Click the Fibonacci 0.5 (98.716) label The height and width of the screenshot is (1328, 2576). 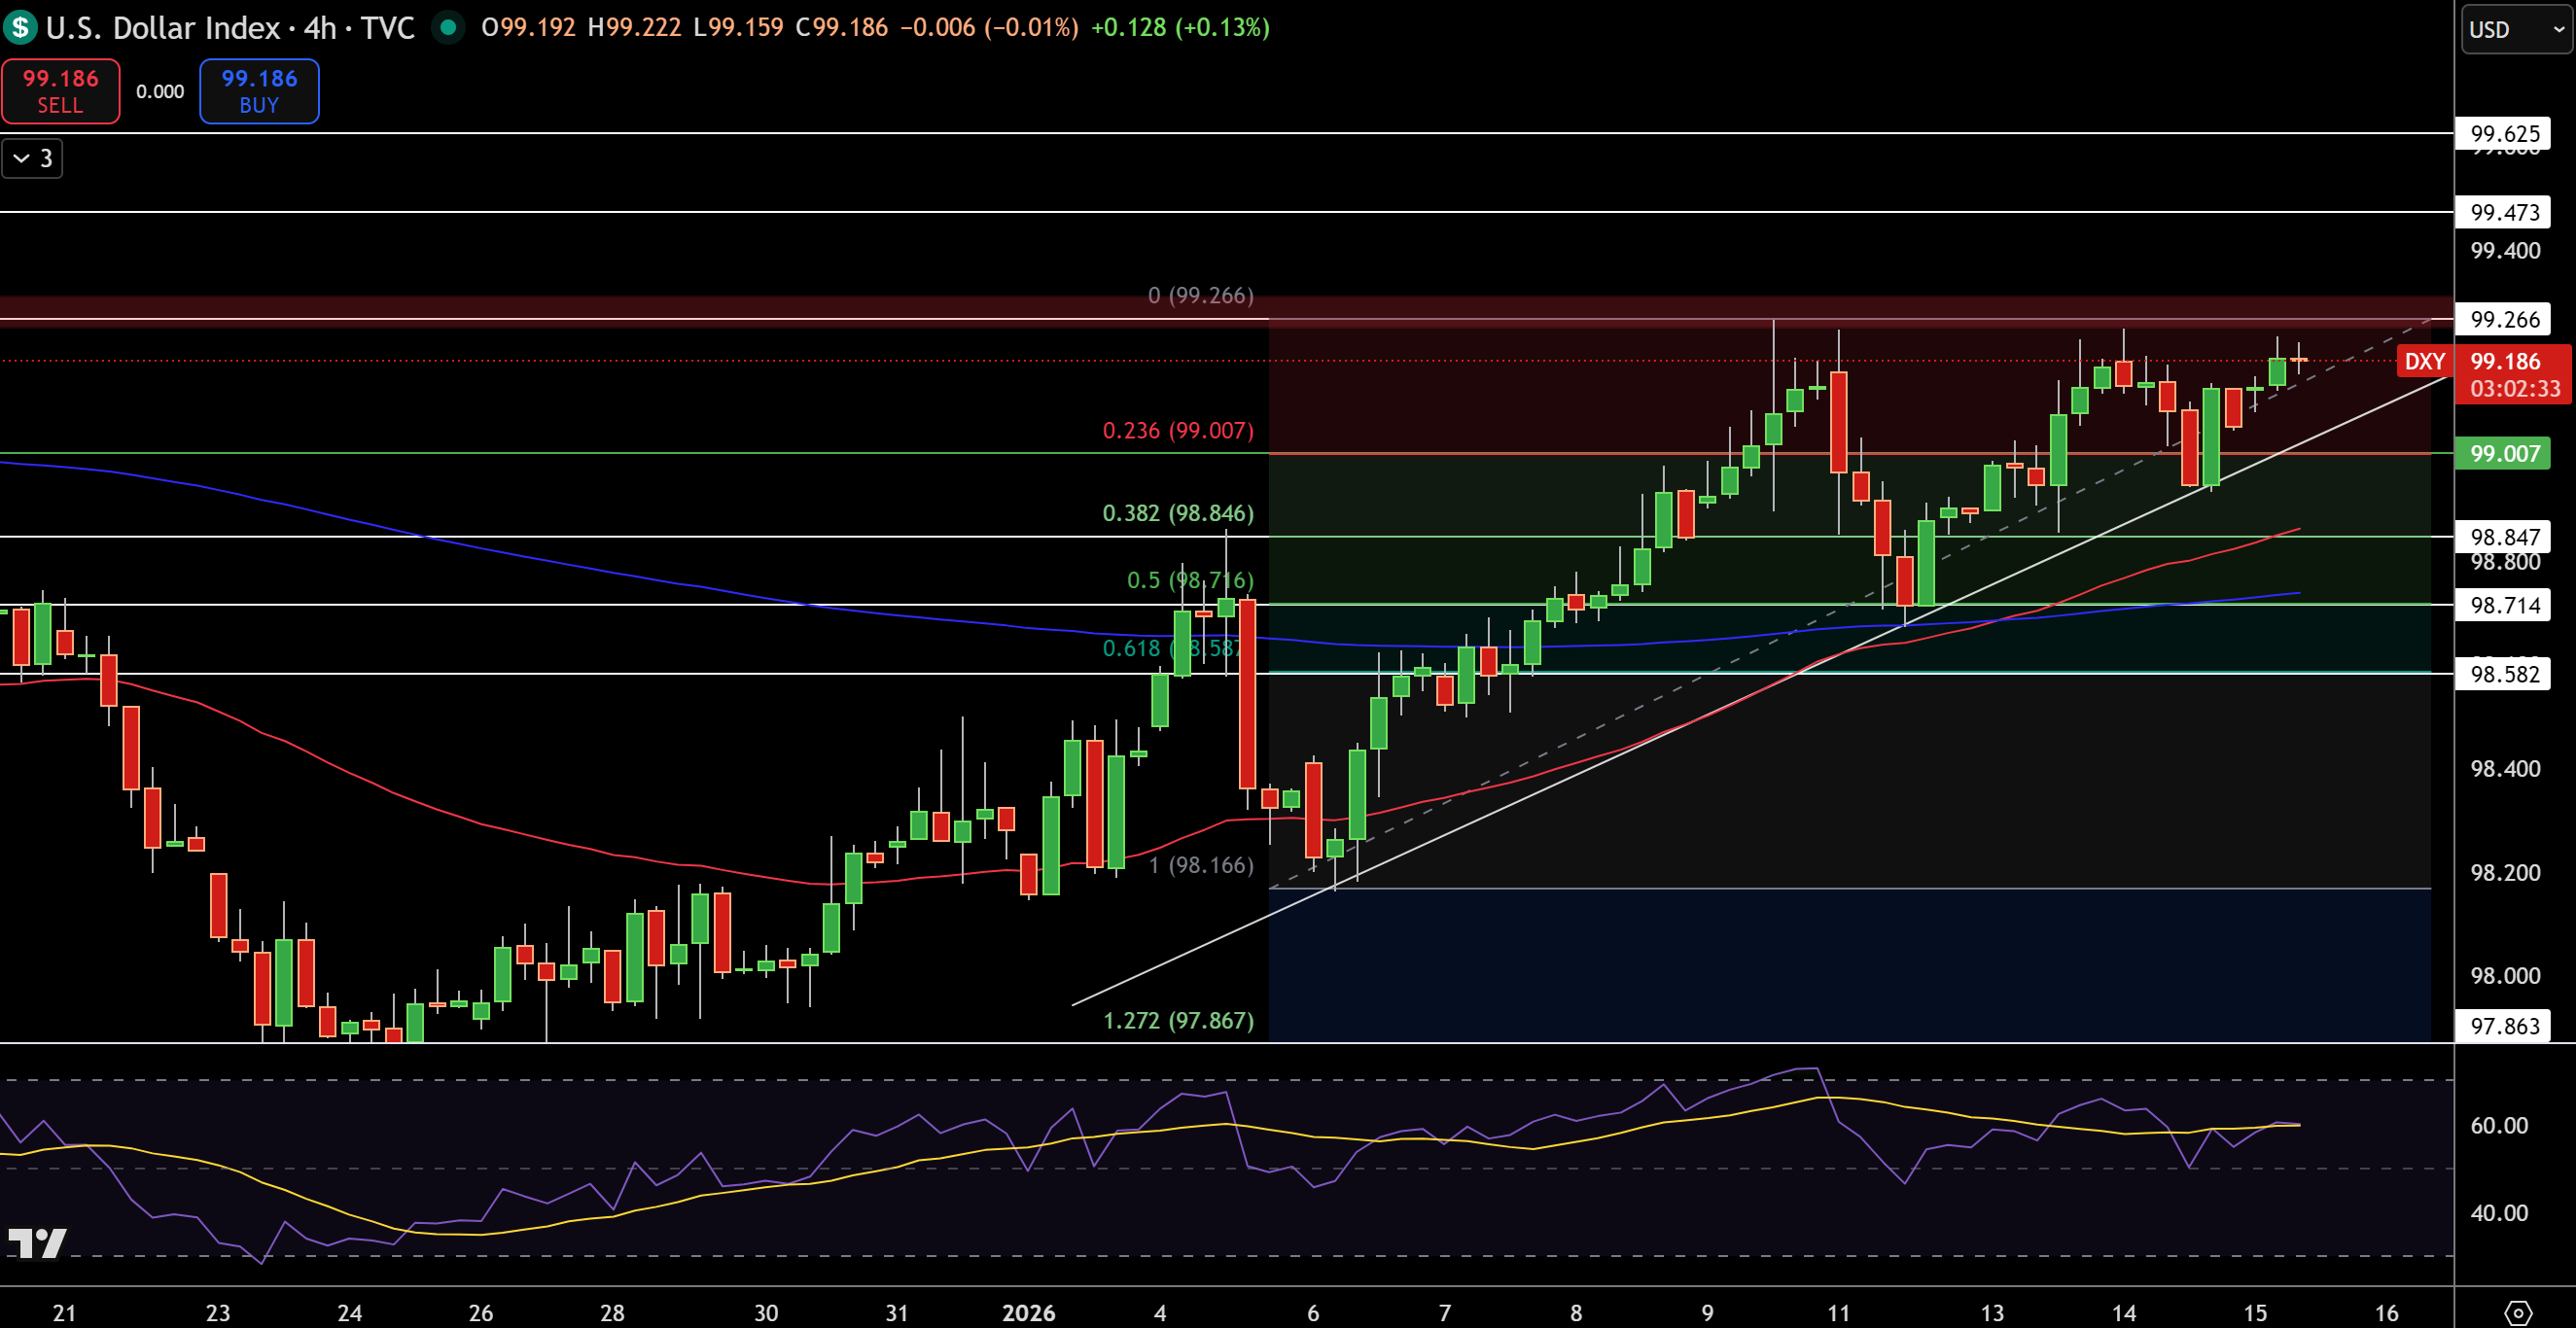pos(1190,580)
